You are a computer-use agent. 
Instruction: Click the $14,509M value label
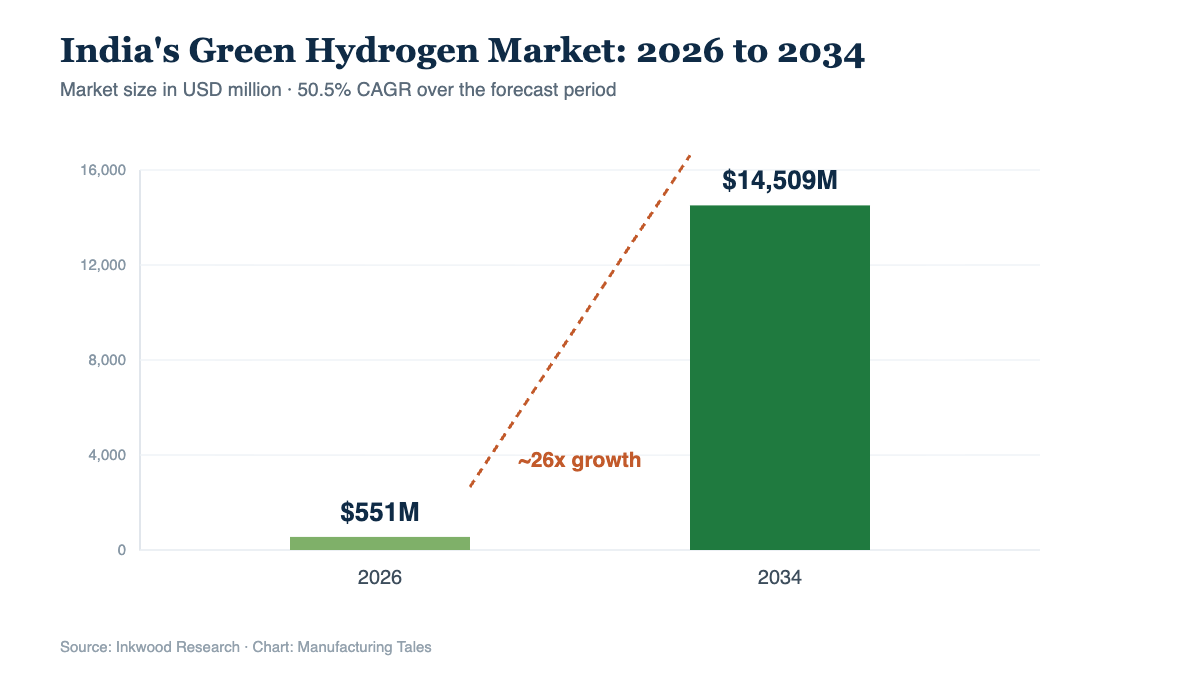[x=780, y=181]
